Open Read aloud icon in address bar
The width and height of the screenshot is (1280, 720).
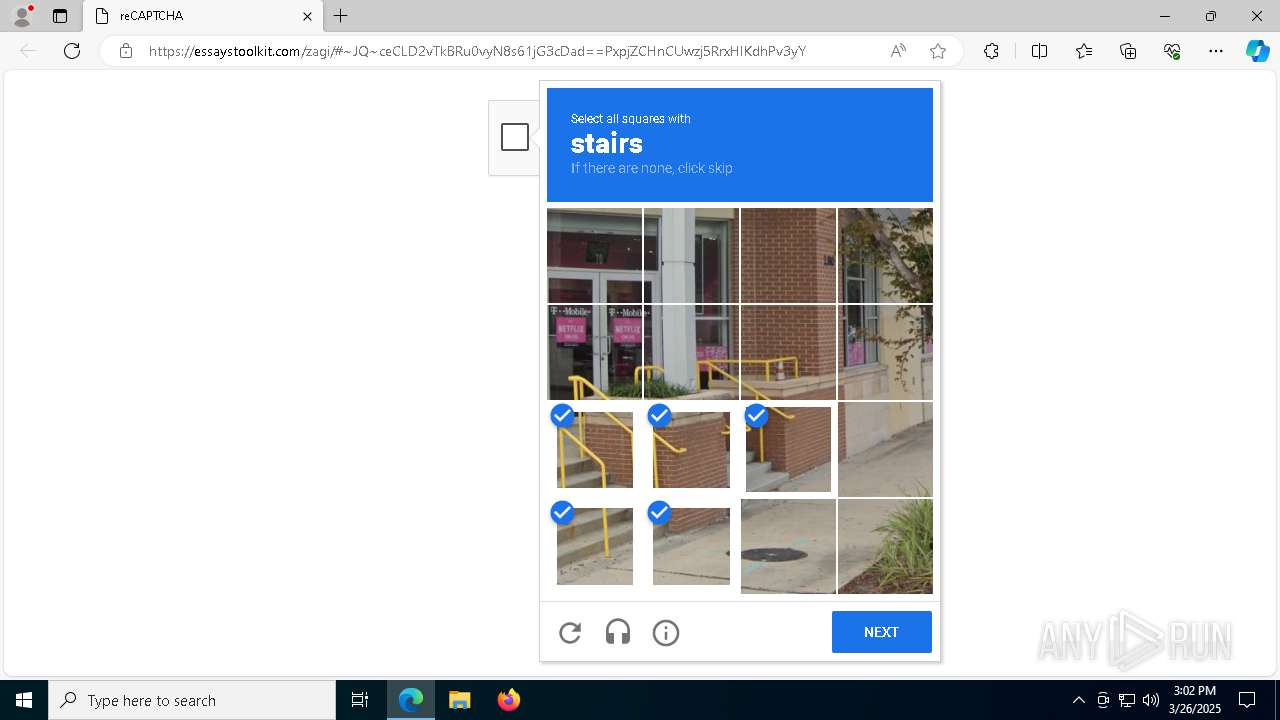pos(898,51)
